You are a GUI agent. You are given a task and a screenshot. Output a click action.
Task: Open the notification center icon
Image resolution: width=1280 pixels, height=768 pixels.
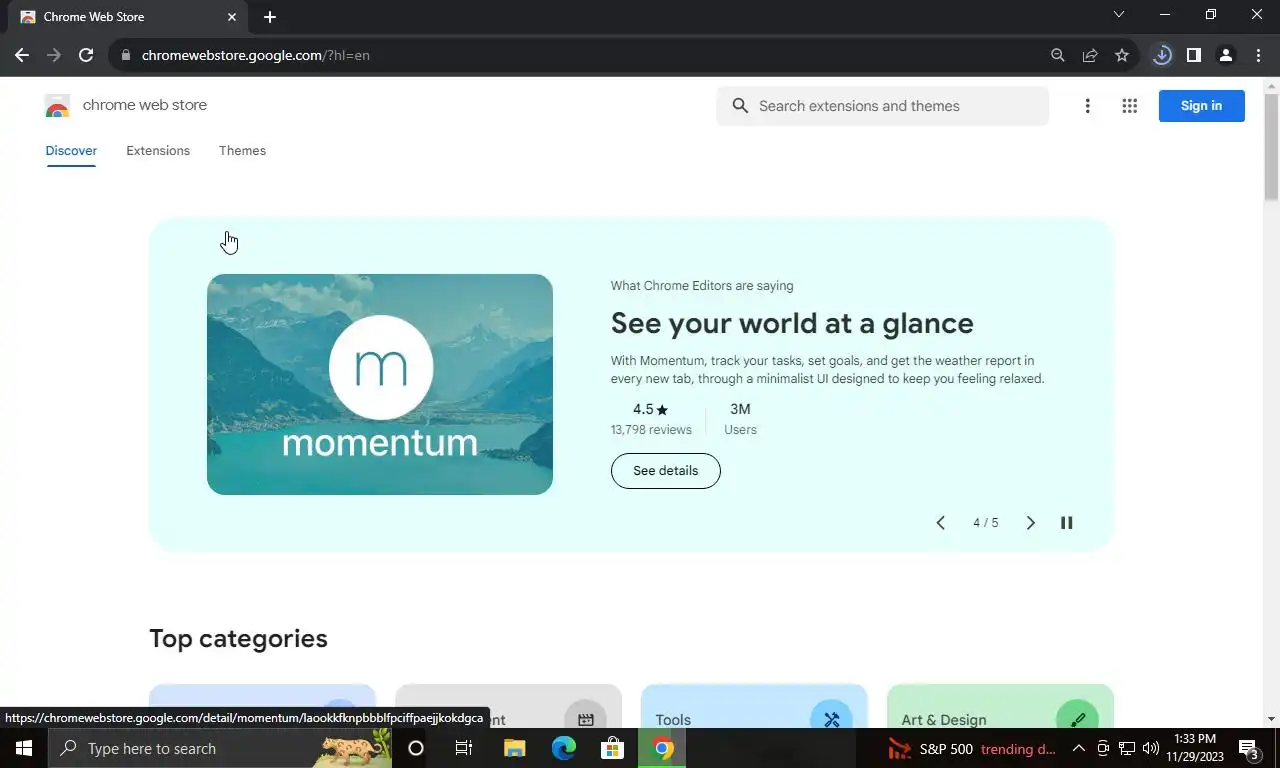1248,749
